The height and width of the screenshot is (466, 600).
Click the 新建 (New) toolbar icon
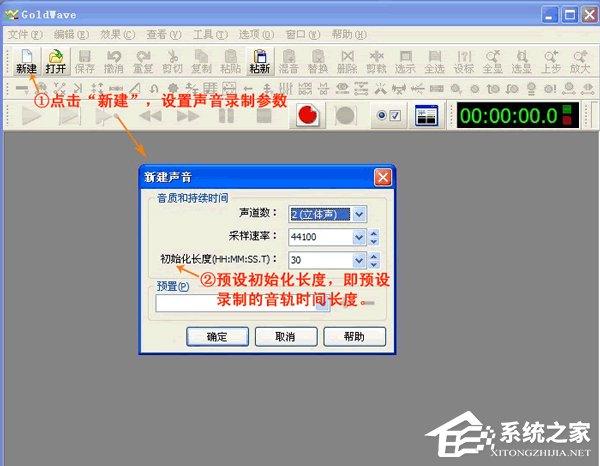[26, 61]
